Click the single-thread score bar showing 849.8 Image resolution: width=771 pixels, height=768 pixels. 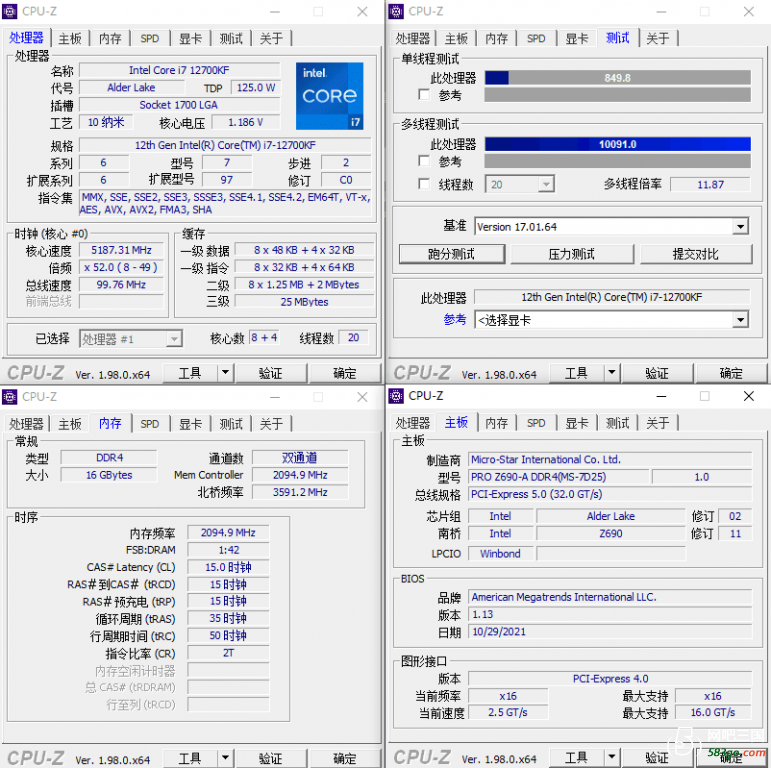point(618,78)
